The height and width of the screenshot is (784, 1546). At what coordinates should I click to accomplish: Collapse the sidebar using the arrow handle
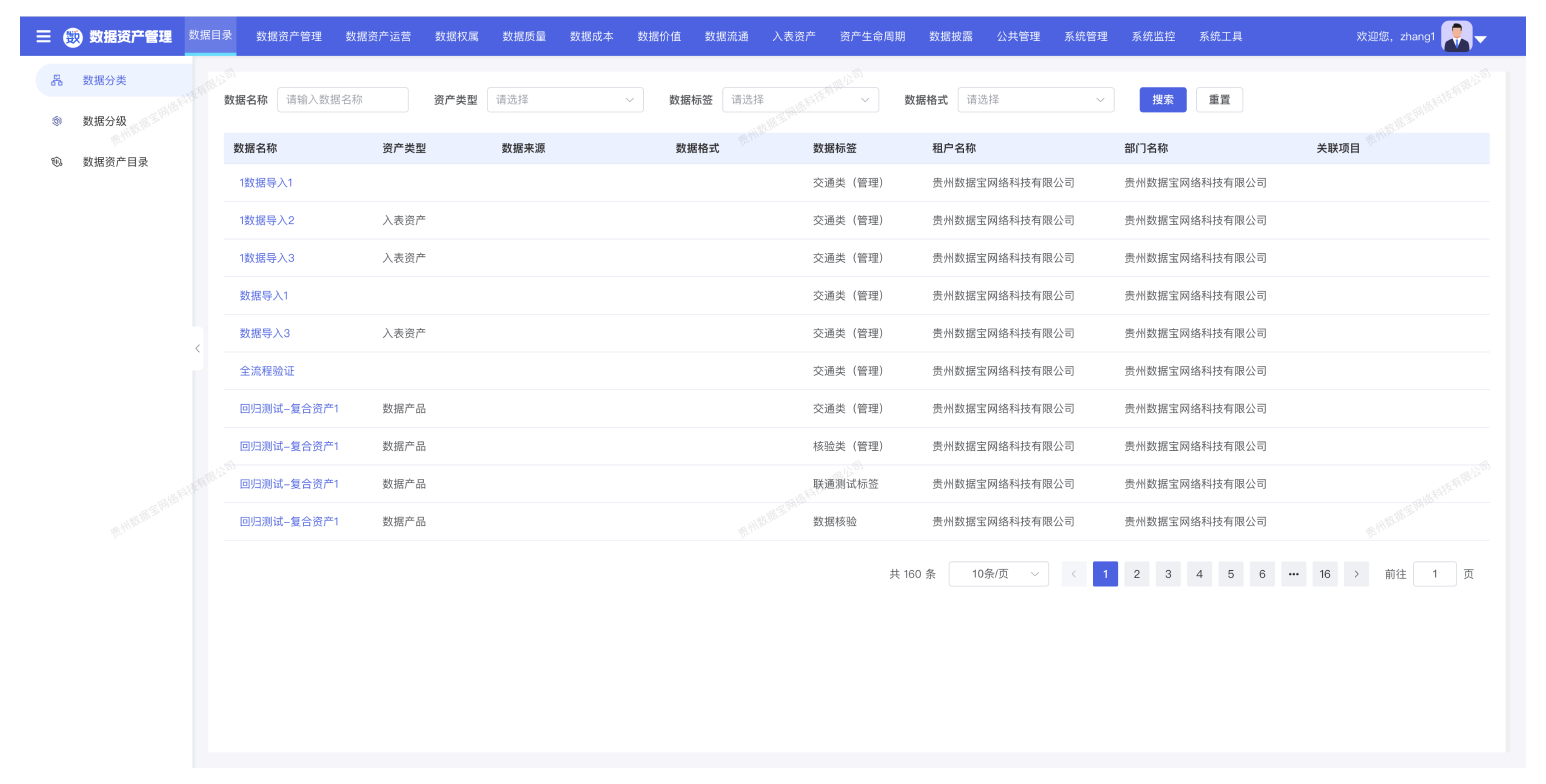tap(197, 348)
